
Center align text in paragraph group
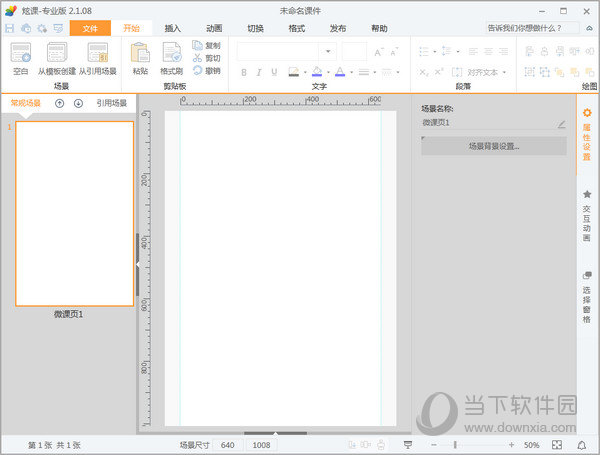[489, 51]
